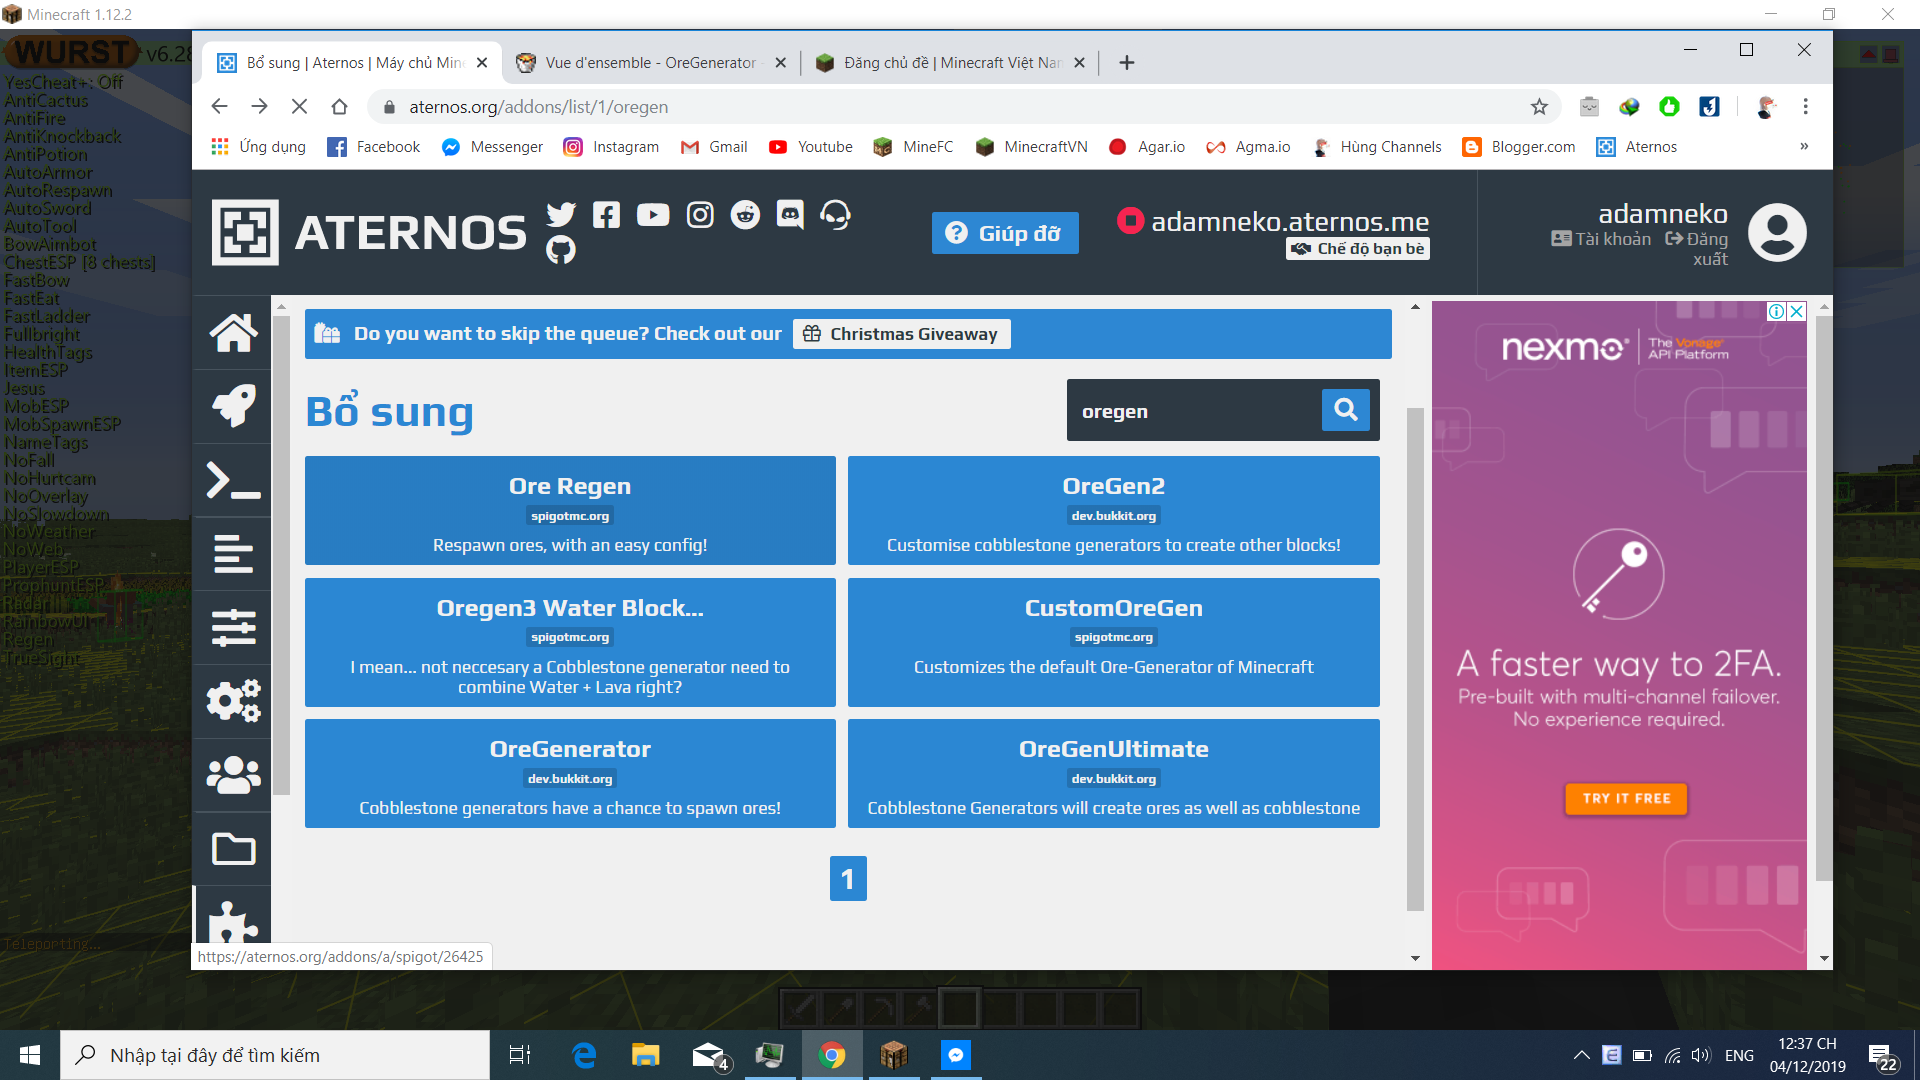Click the Aternos Twitter icon
This screenshot has height=1080, width=1920.
pyautogui.click(x=561, y=214)
